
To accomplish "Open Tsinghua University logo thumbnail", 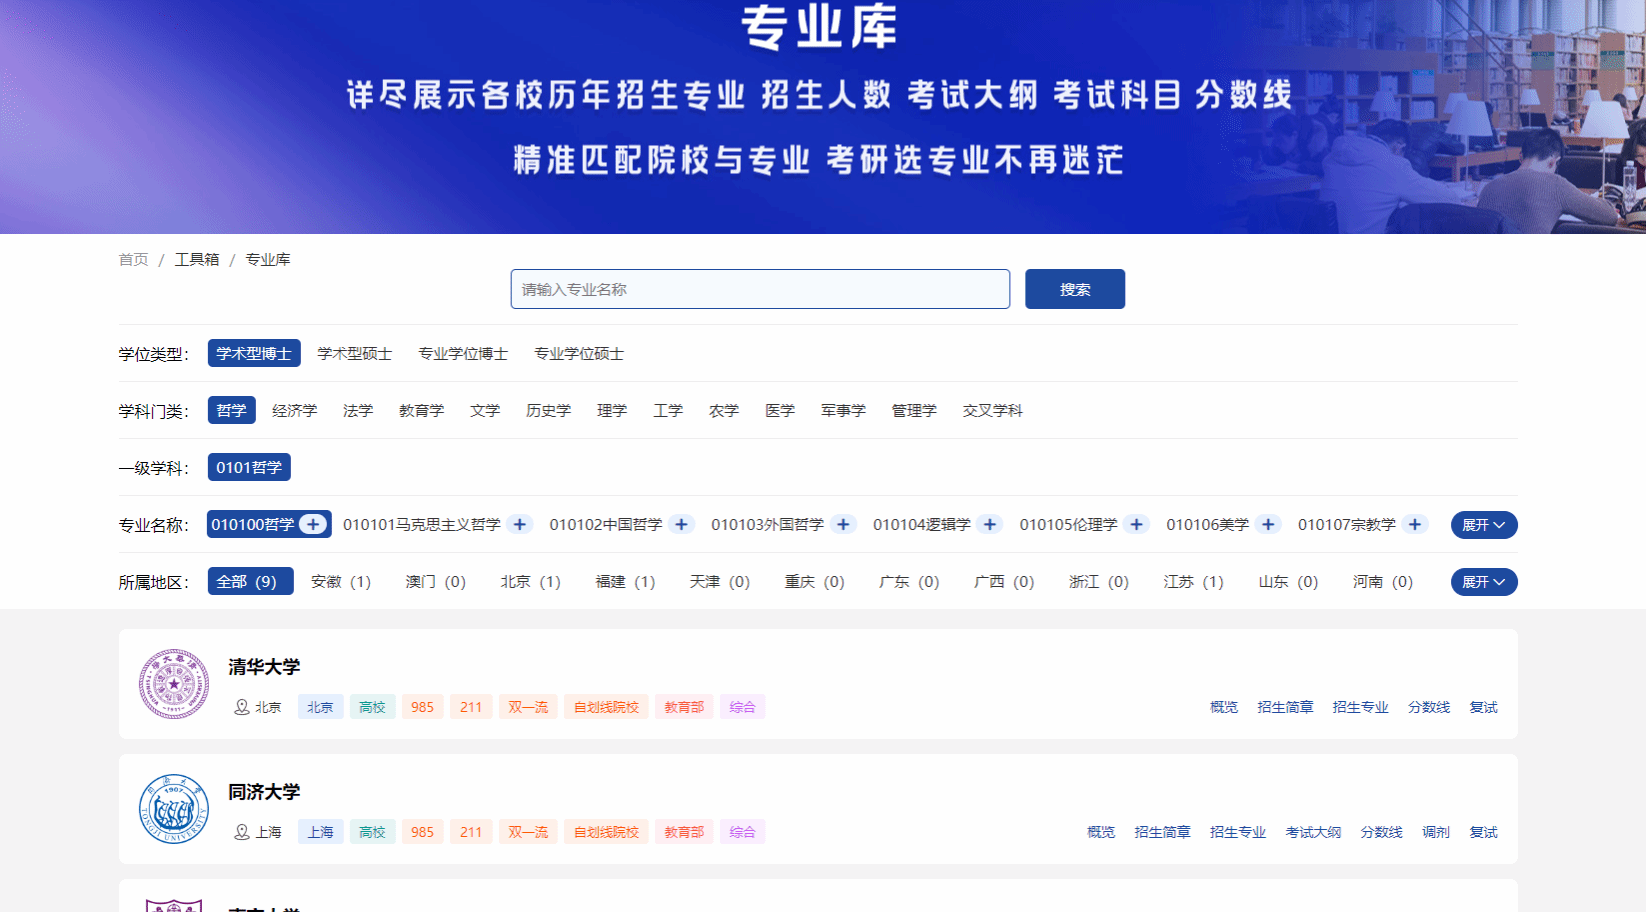I will coord(174,684).
